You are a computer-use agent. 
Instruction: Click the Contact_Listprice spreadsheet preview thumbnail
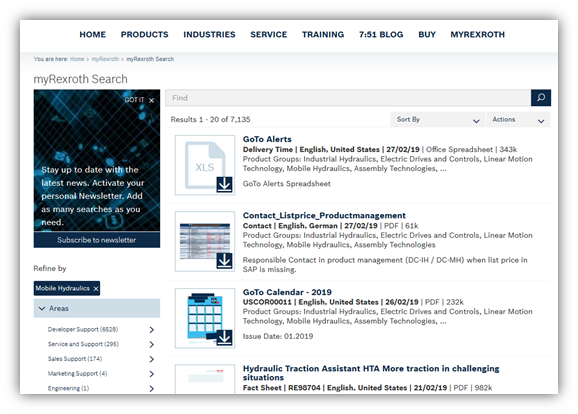click(205, 241)
